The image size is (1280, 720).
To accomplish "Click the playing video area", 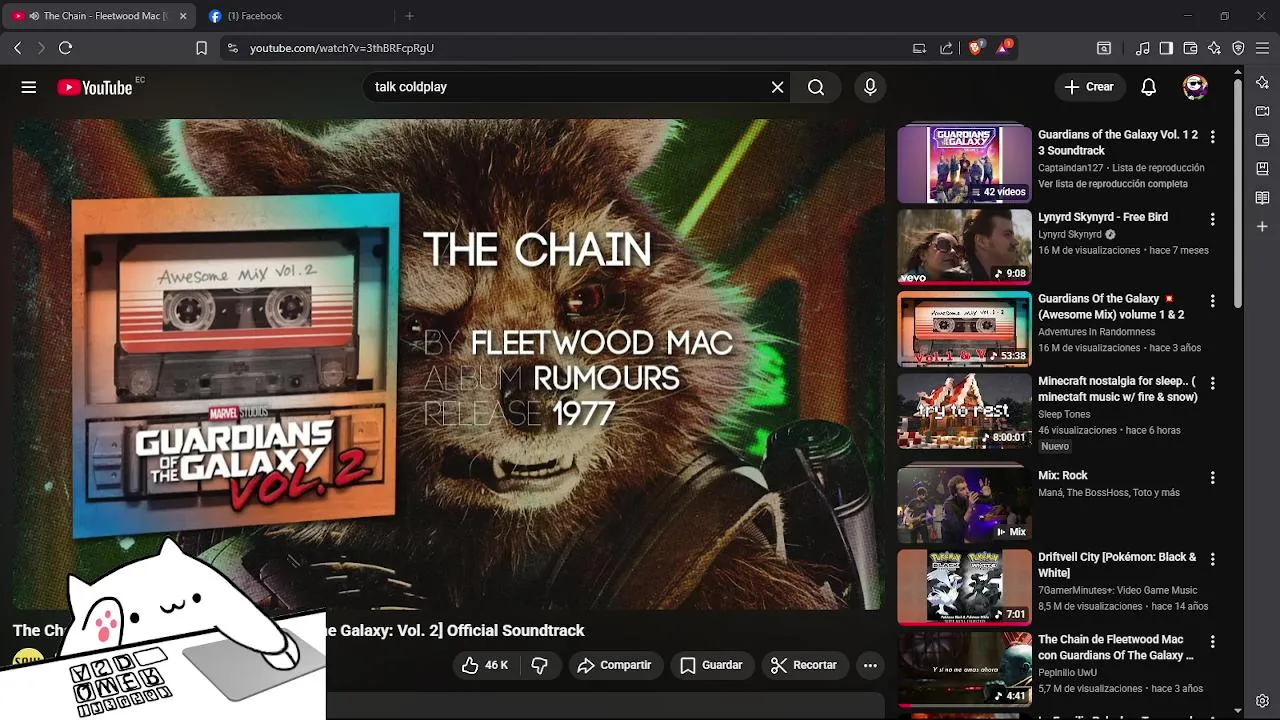I will (448, 365).
